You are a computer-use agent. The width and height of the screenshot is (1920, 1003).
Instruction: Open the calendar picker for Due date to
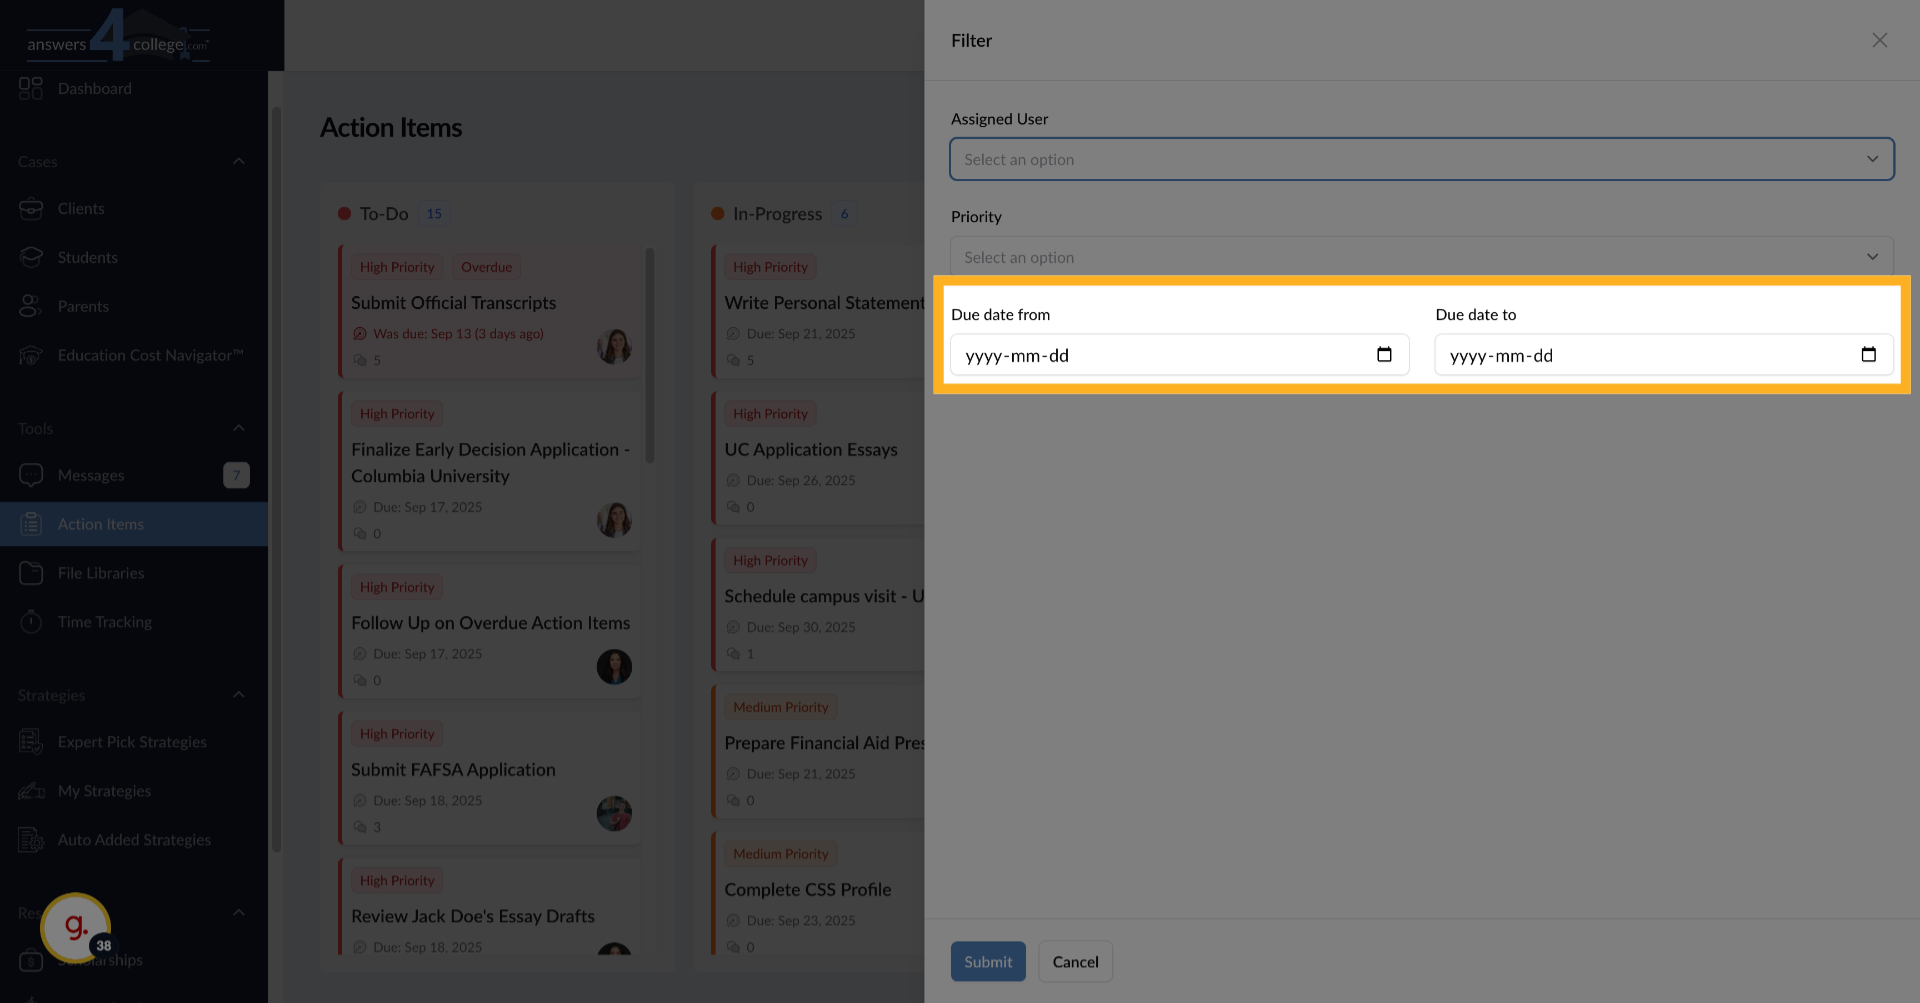[1868, 354]
